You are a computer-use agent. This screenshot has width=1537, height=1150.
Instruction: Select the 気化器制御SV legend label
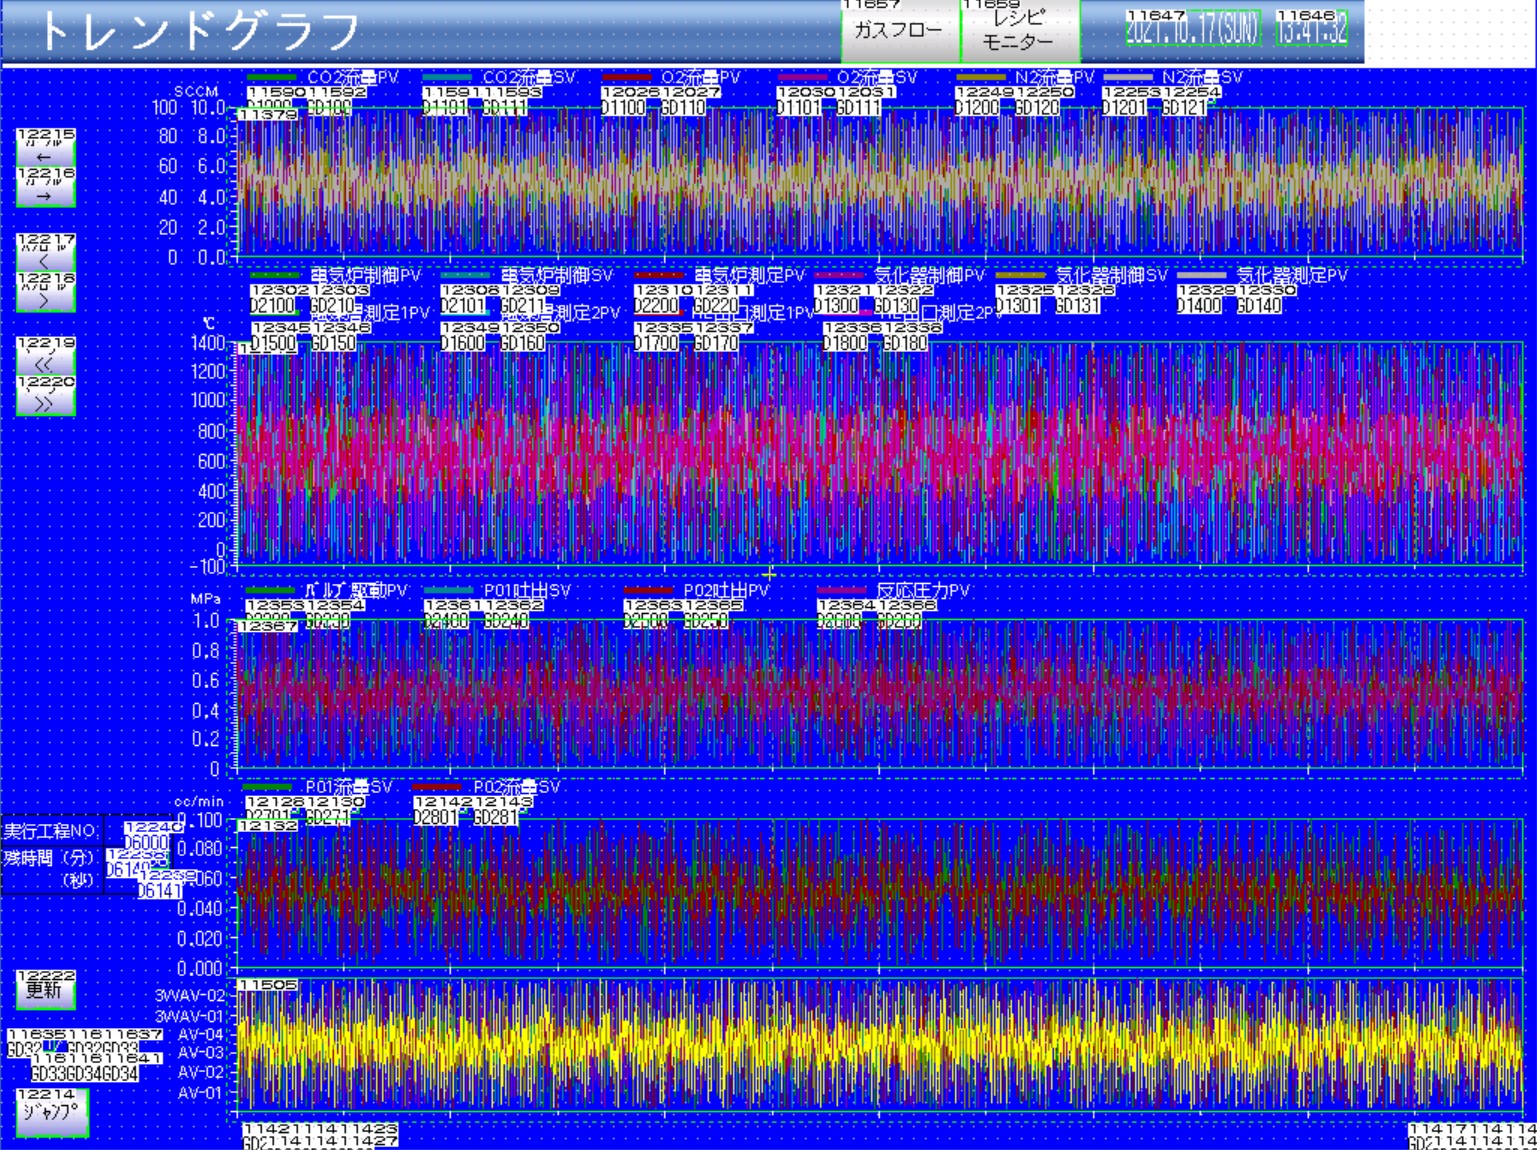coord(1112,275)
